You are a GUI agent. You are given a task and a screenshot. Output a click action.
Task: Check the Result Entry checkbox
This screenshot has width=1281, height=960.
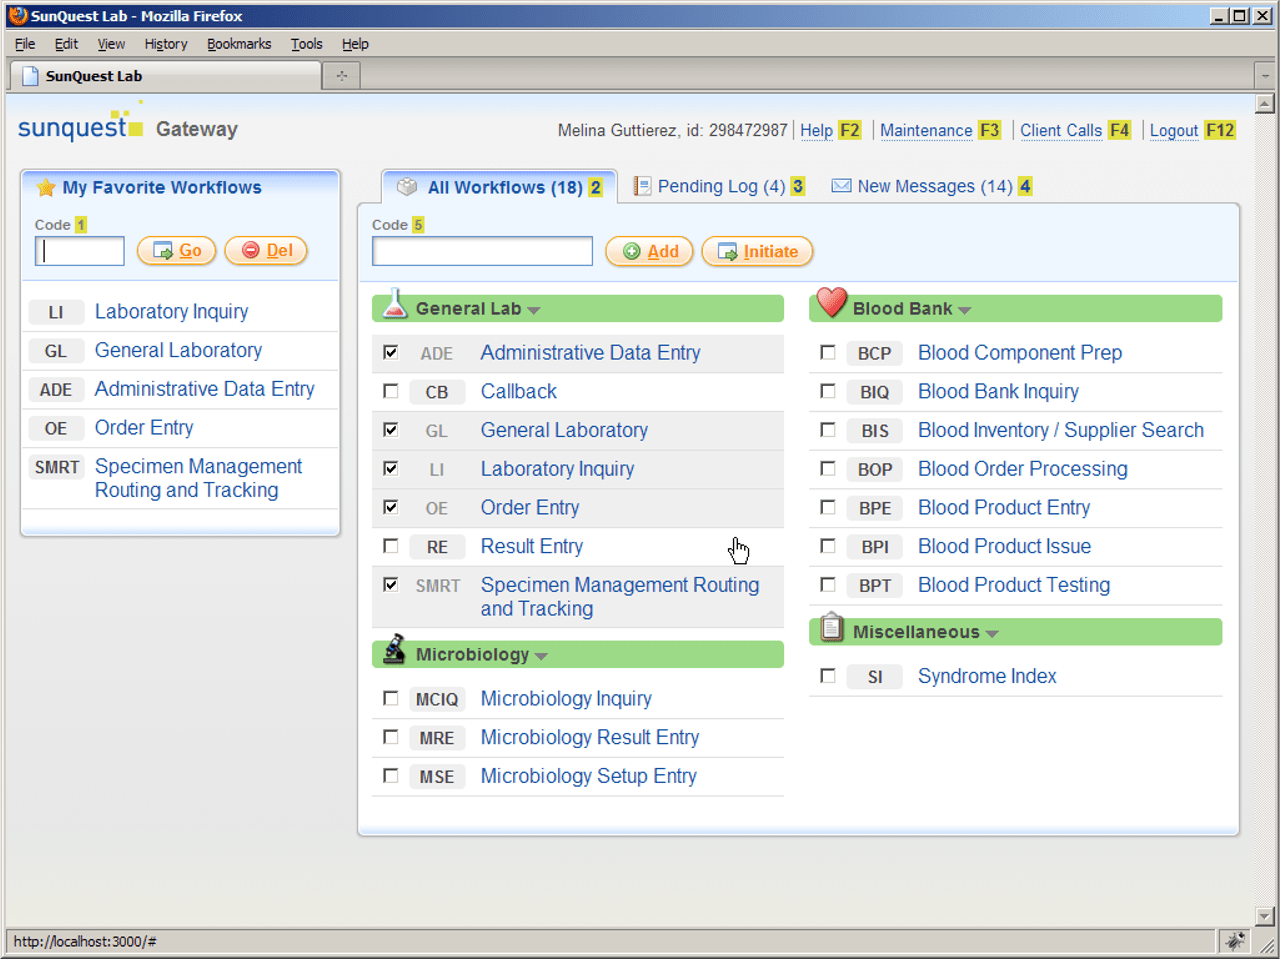point(391,546)
